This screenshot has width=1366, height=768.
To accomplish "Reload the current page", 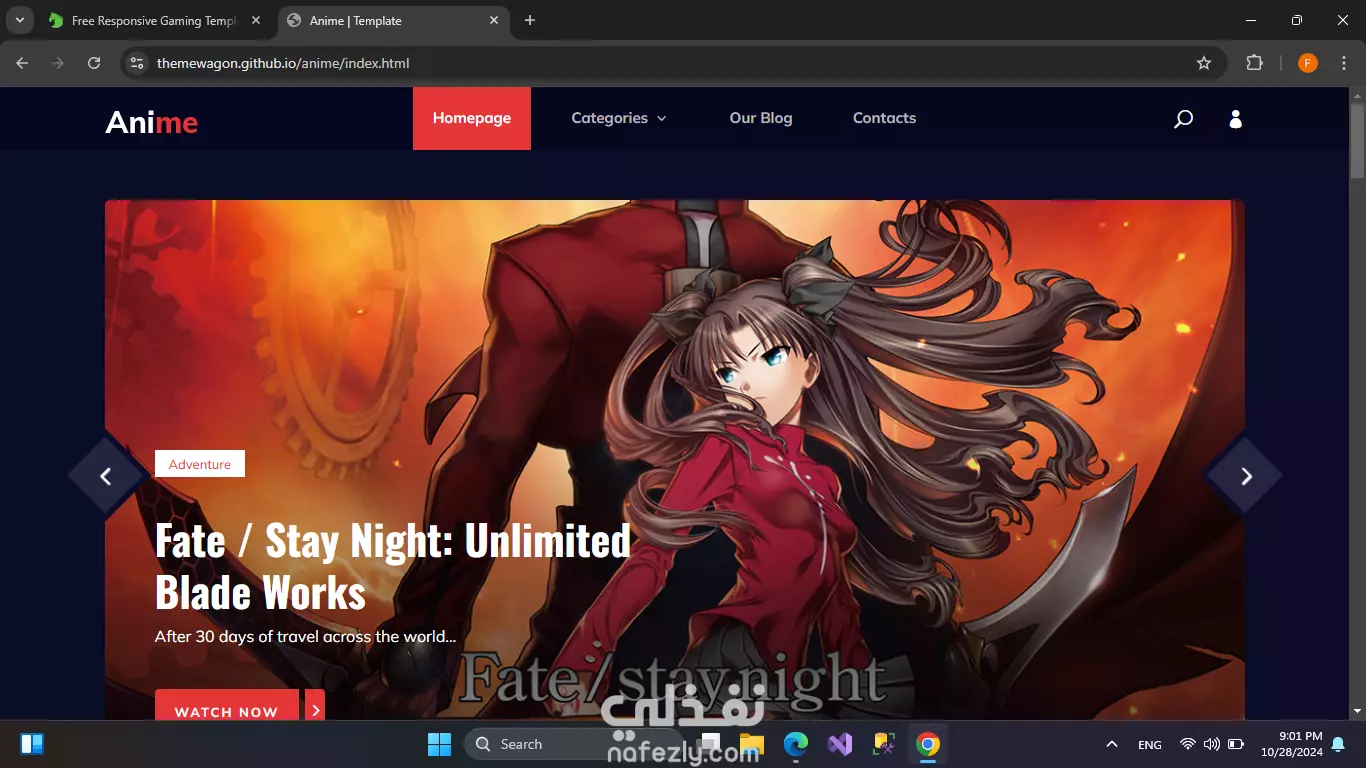I will (x=94, y=63).
